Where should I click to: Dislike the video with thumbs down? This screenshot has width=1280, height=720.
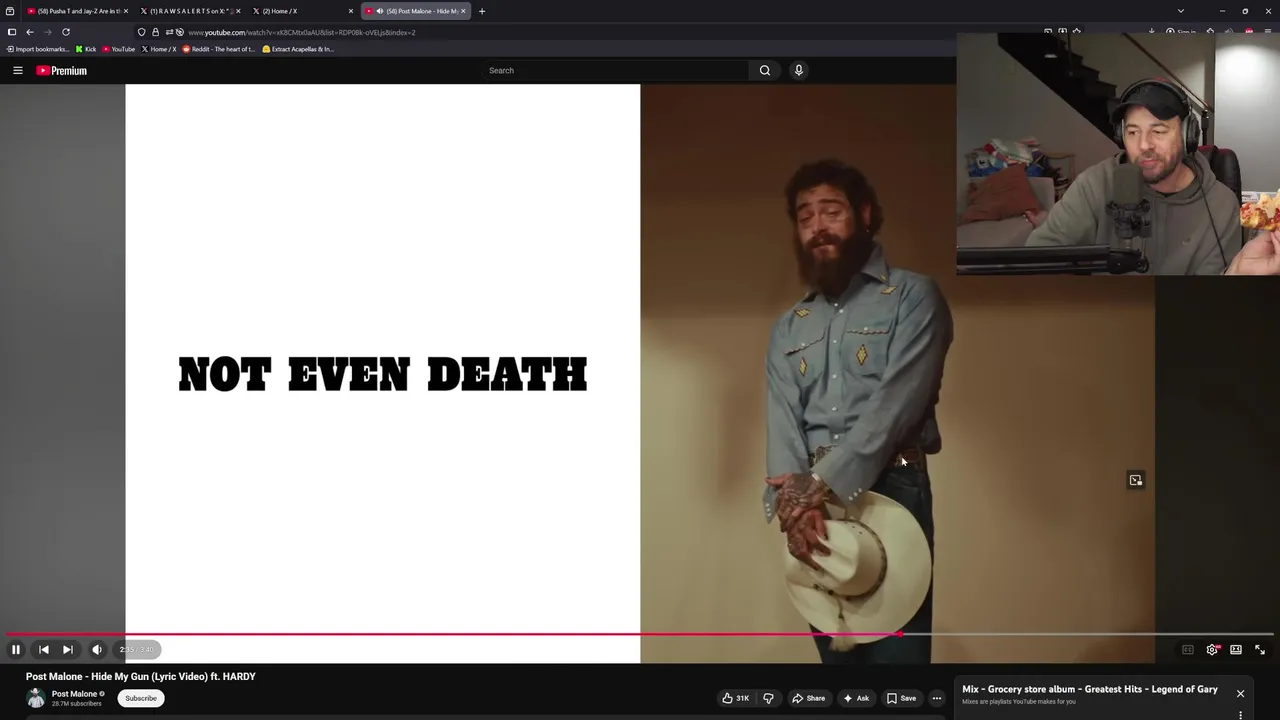[768, 698]
